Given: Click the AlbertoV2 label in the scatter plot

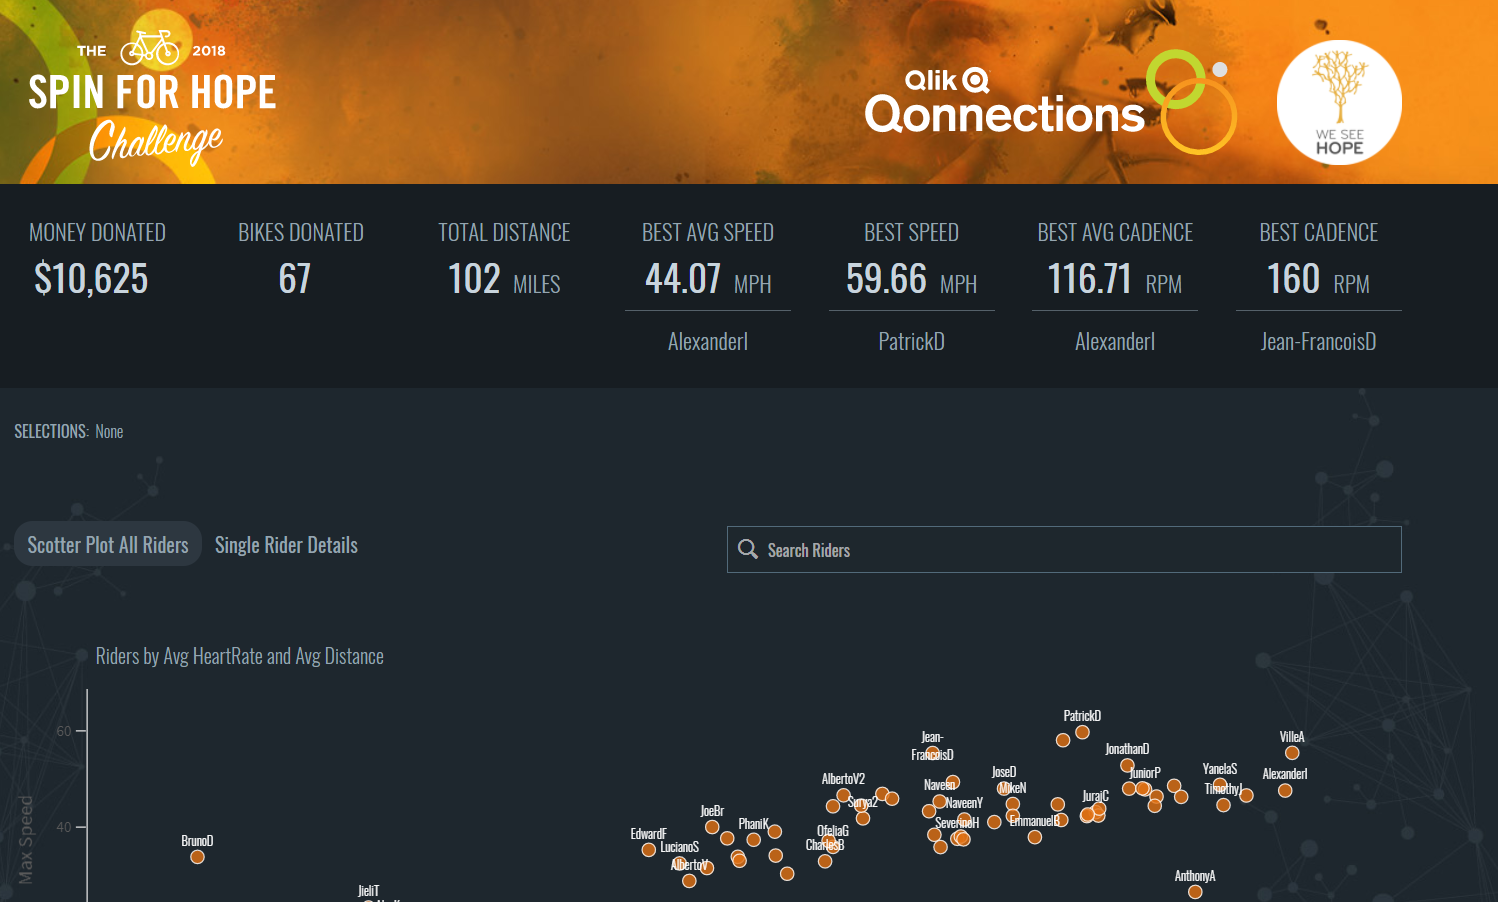Looking at the screenshot, I should point(843,779).
